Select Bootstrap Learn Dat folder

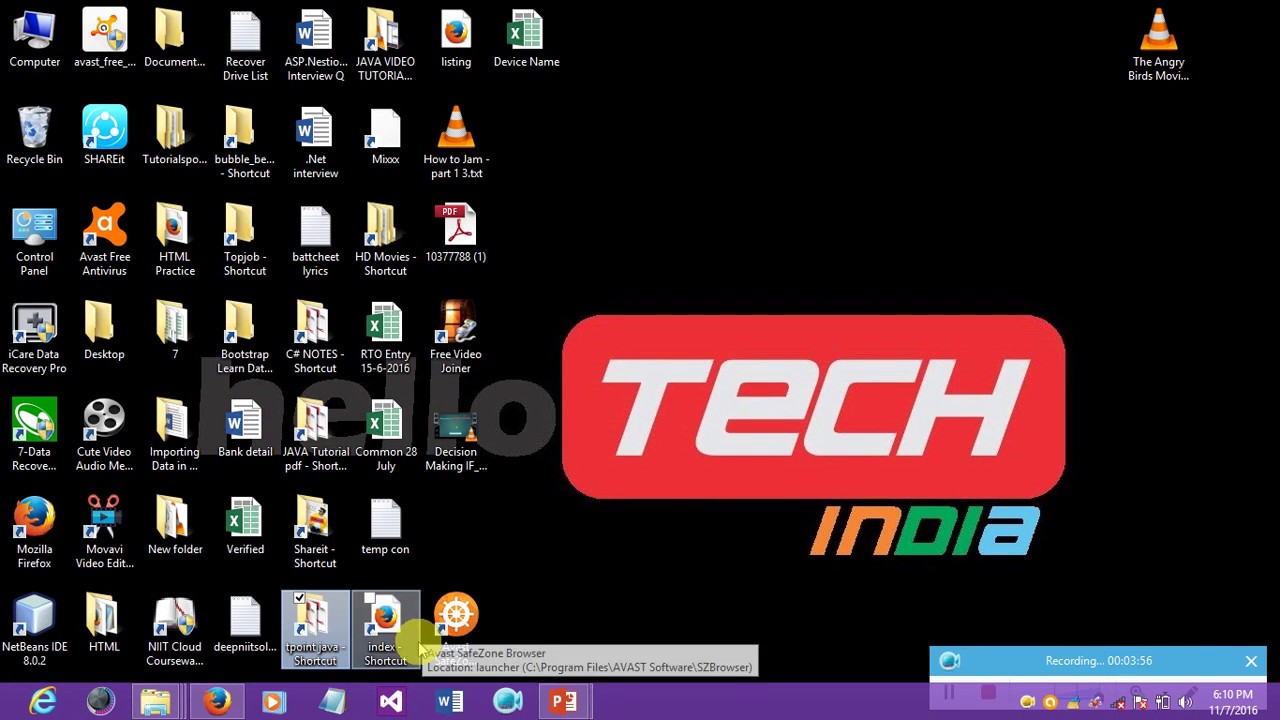point(245,339)
